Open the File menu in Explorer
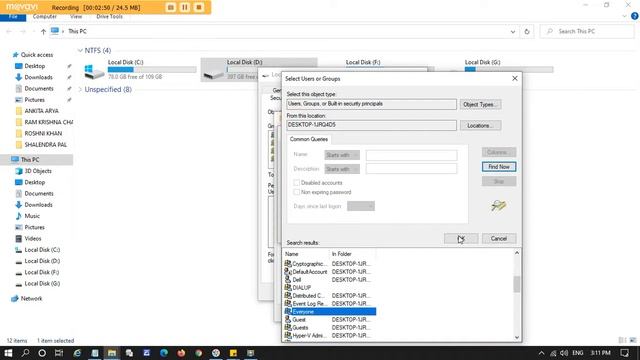Screen dimensions: 640x360 [13, 17]
